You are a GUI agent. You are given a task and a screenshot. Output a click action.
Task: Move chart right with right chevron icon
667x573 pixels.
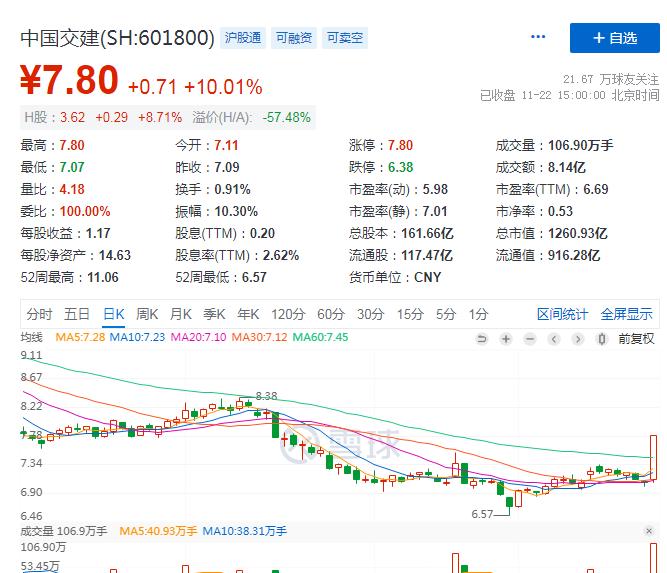tap(578, 339)
